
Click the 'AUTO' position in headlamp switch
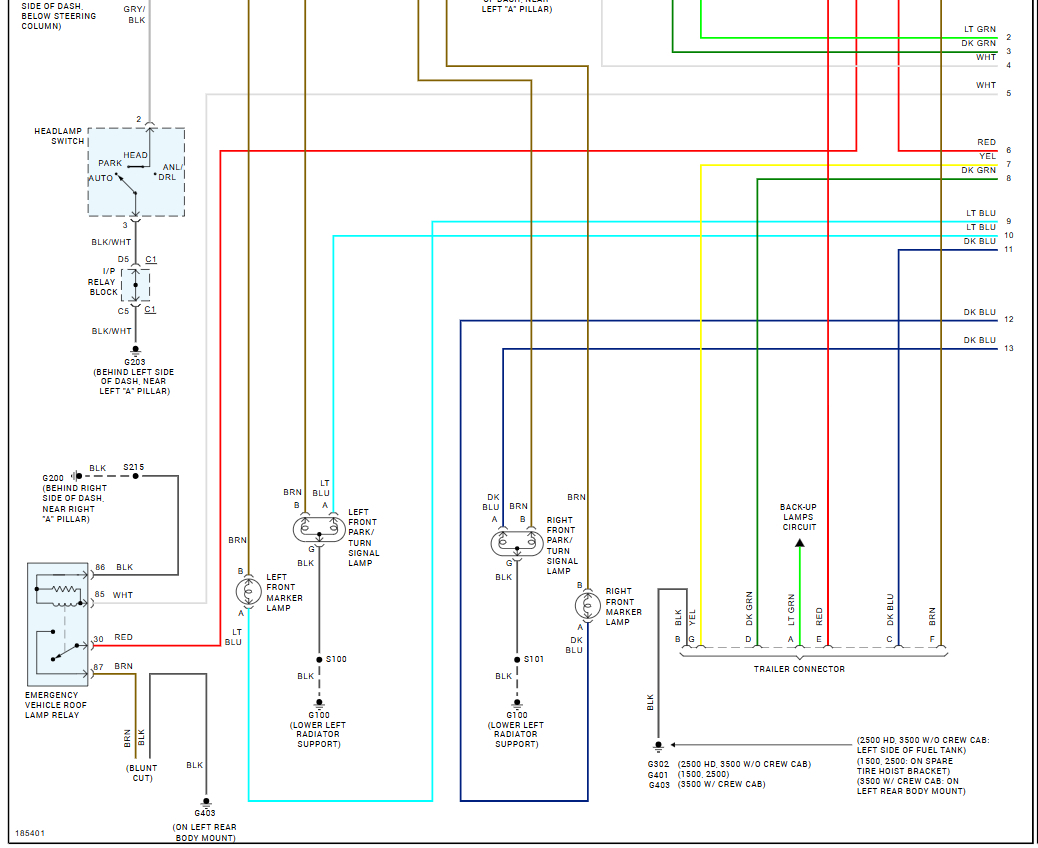[101, 178]
